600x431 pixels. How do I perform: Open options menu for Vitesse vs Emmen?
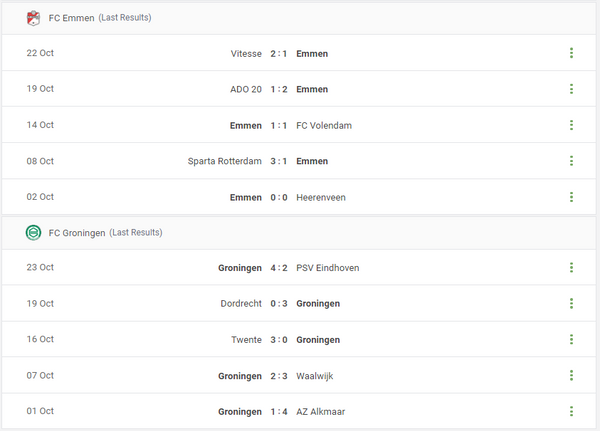(x=571, y=53)
